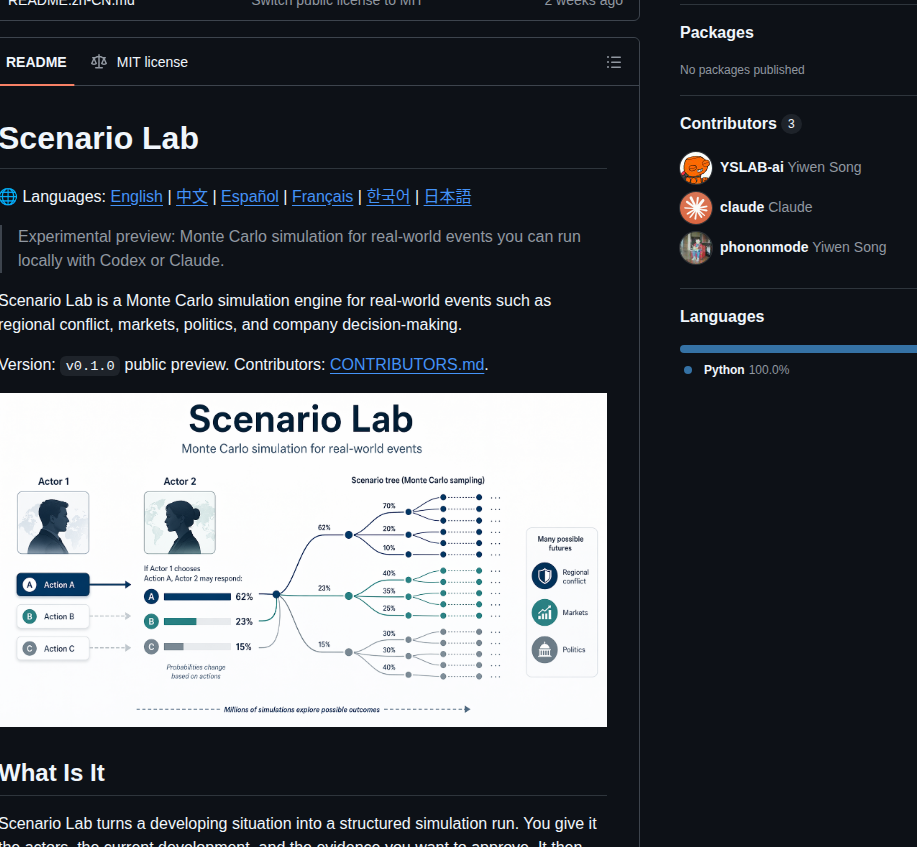This screenshot has height=847, width=917.
Task: Click the phononmode contributor avatar
Action: (695, 247)
